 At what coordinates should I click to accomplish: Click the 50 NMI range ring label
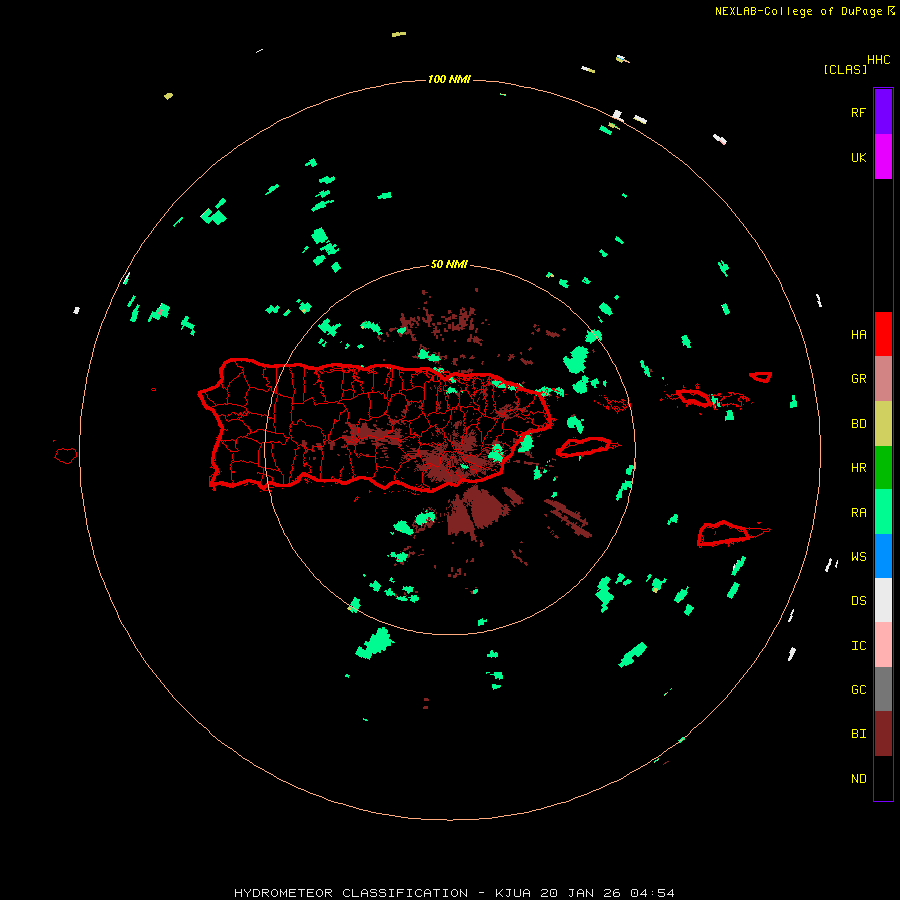click(x=449, y=264)
